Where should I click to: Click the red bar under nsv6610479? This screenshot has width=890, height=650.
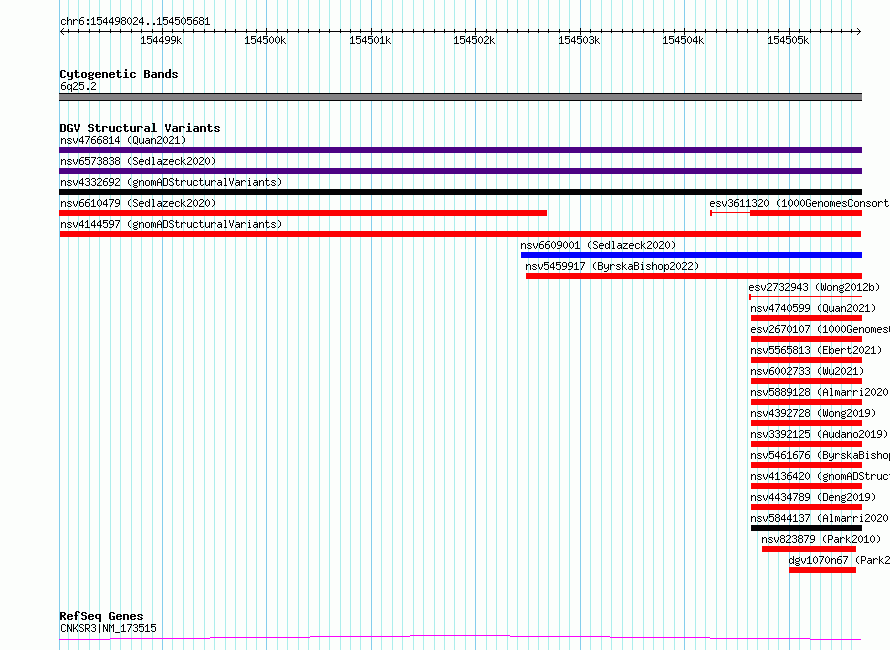[x=303, y=213]
